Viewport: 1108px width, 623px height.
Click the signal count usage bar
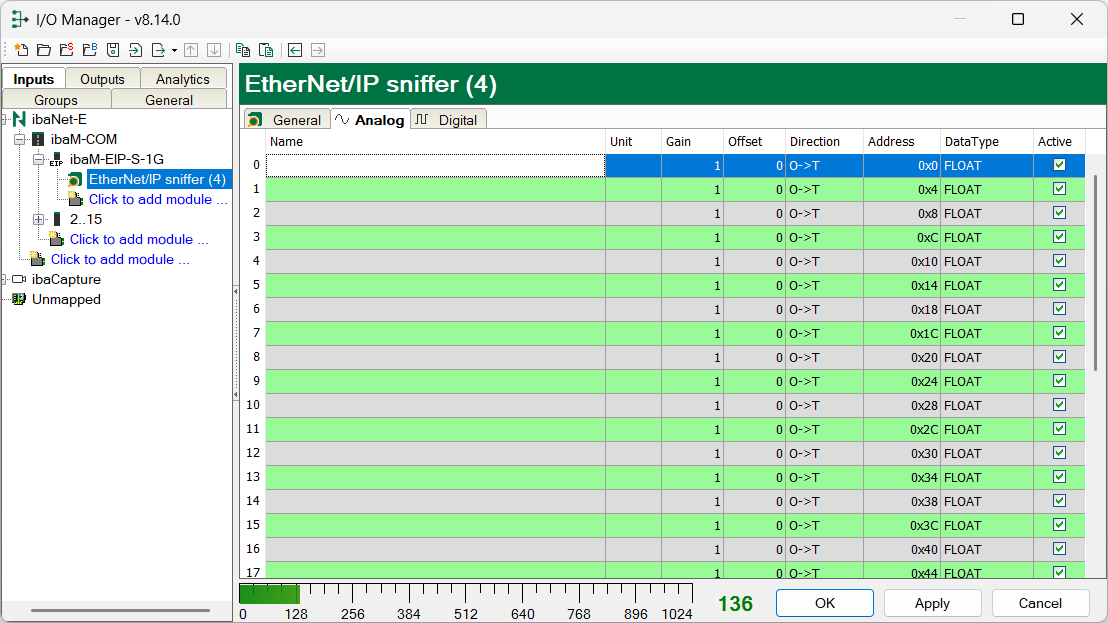click(x=466, y=593)
